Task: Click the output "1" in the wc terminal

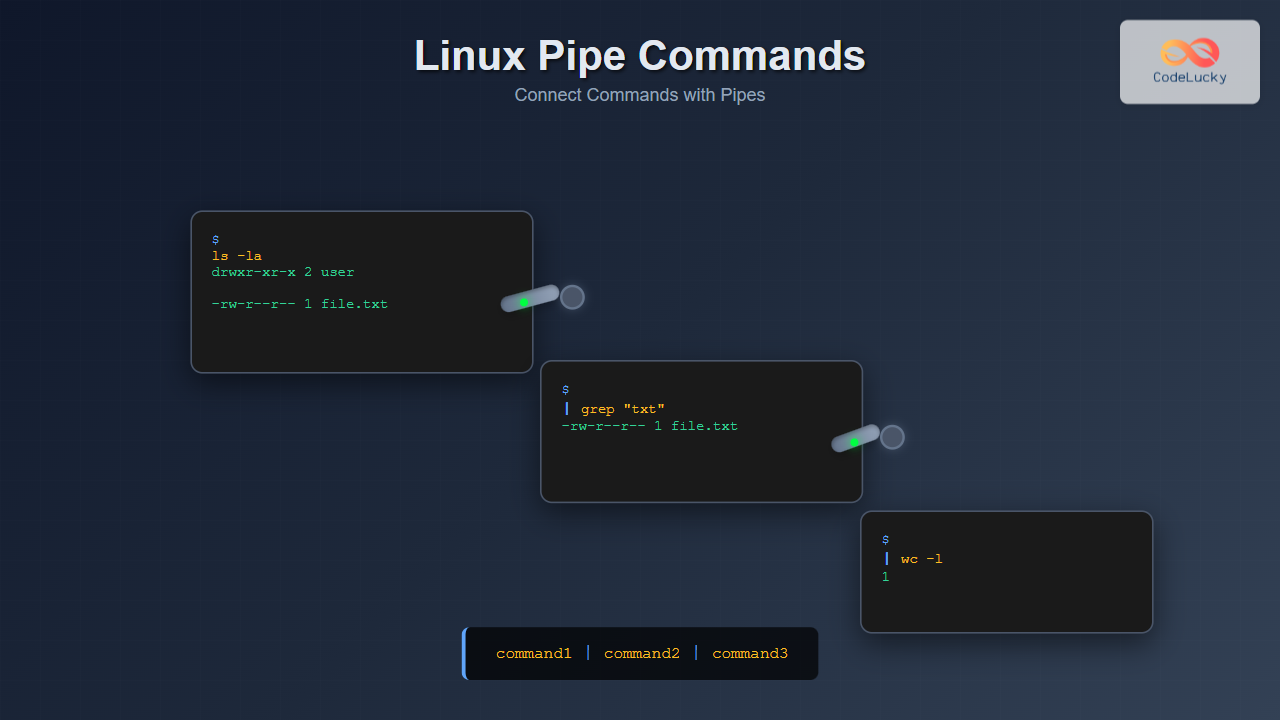Action: coord(885,577)
